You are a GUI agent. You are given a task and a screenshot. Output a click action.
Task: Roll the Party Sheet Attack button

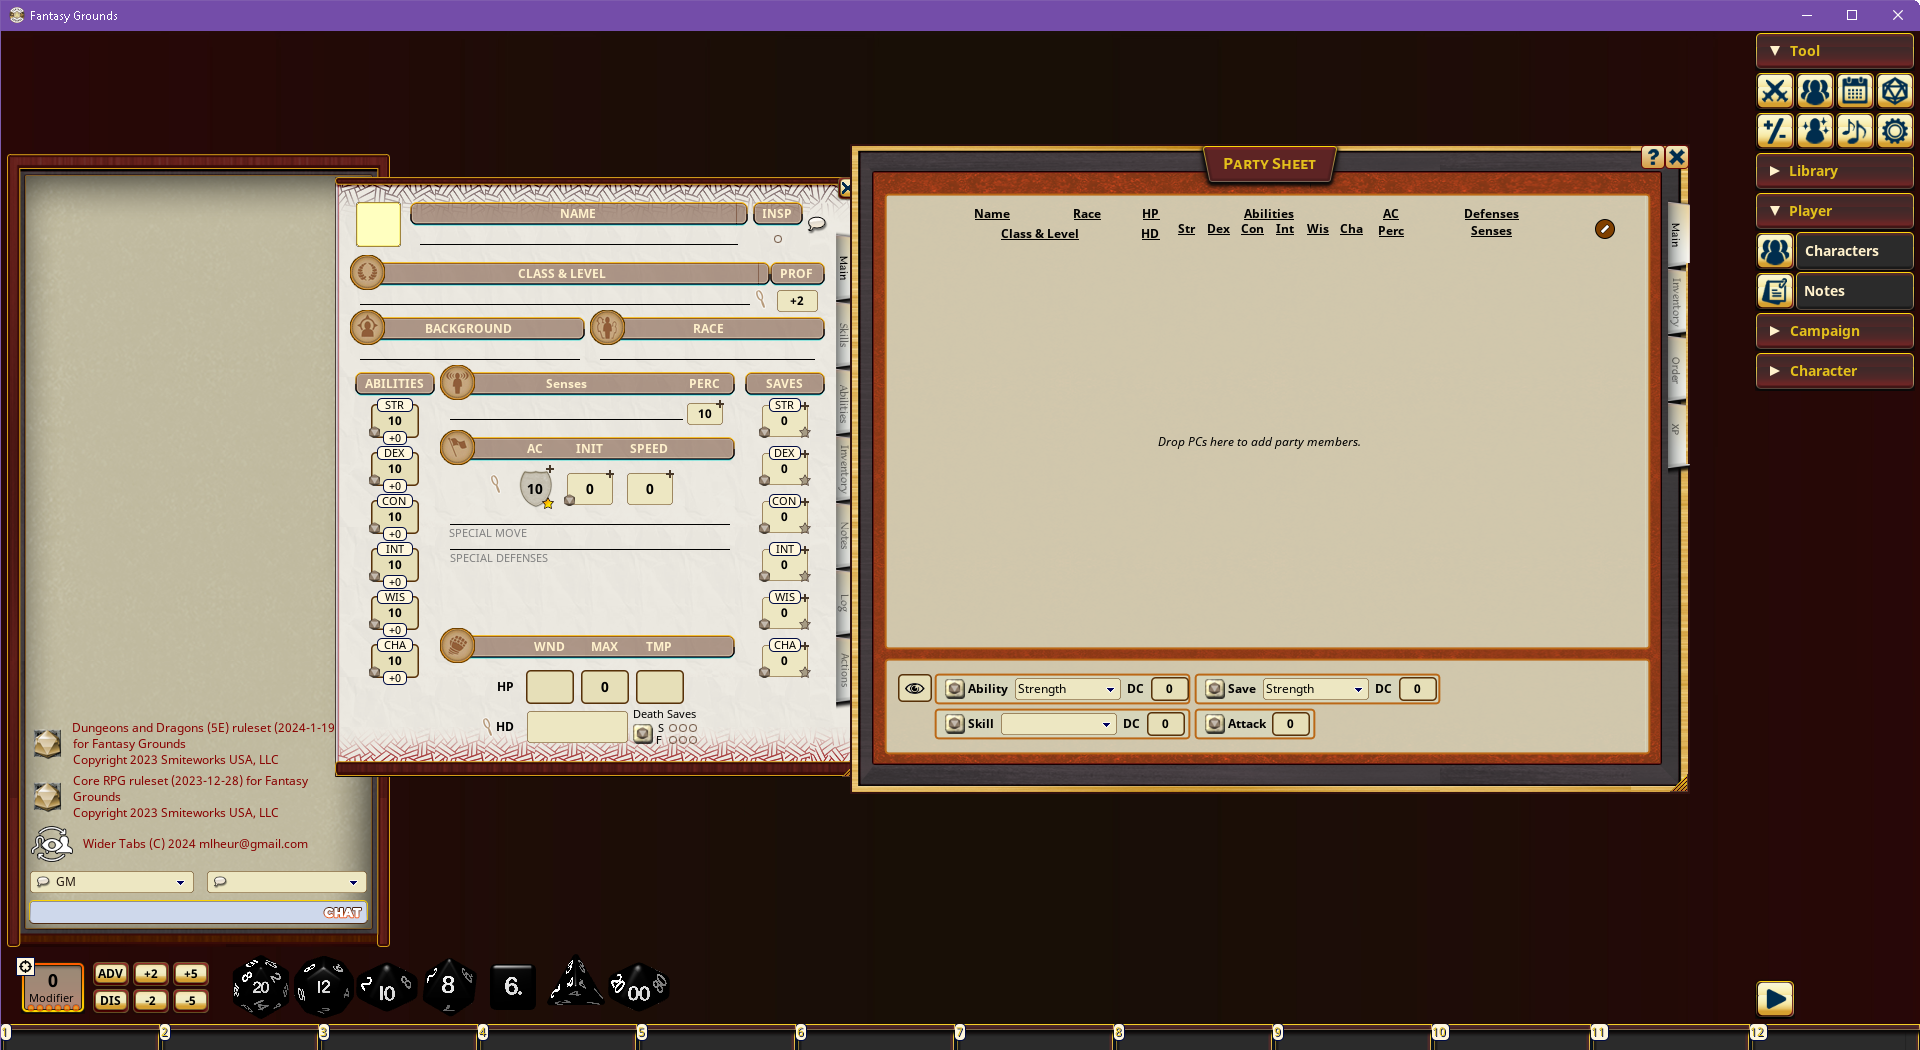1215,724
